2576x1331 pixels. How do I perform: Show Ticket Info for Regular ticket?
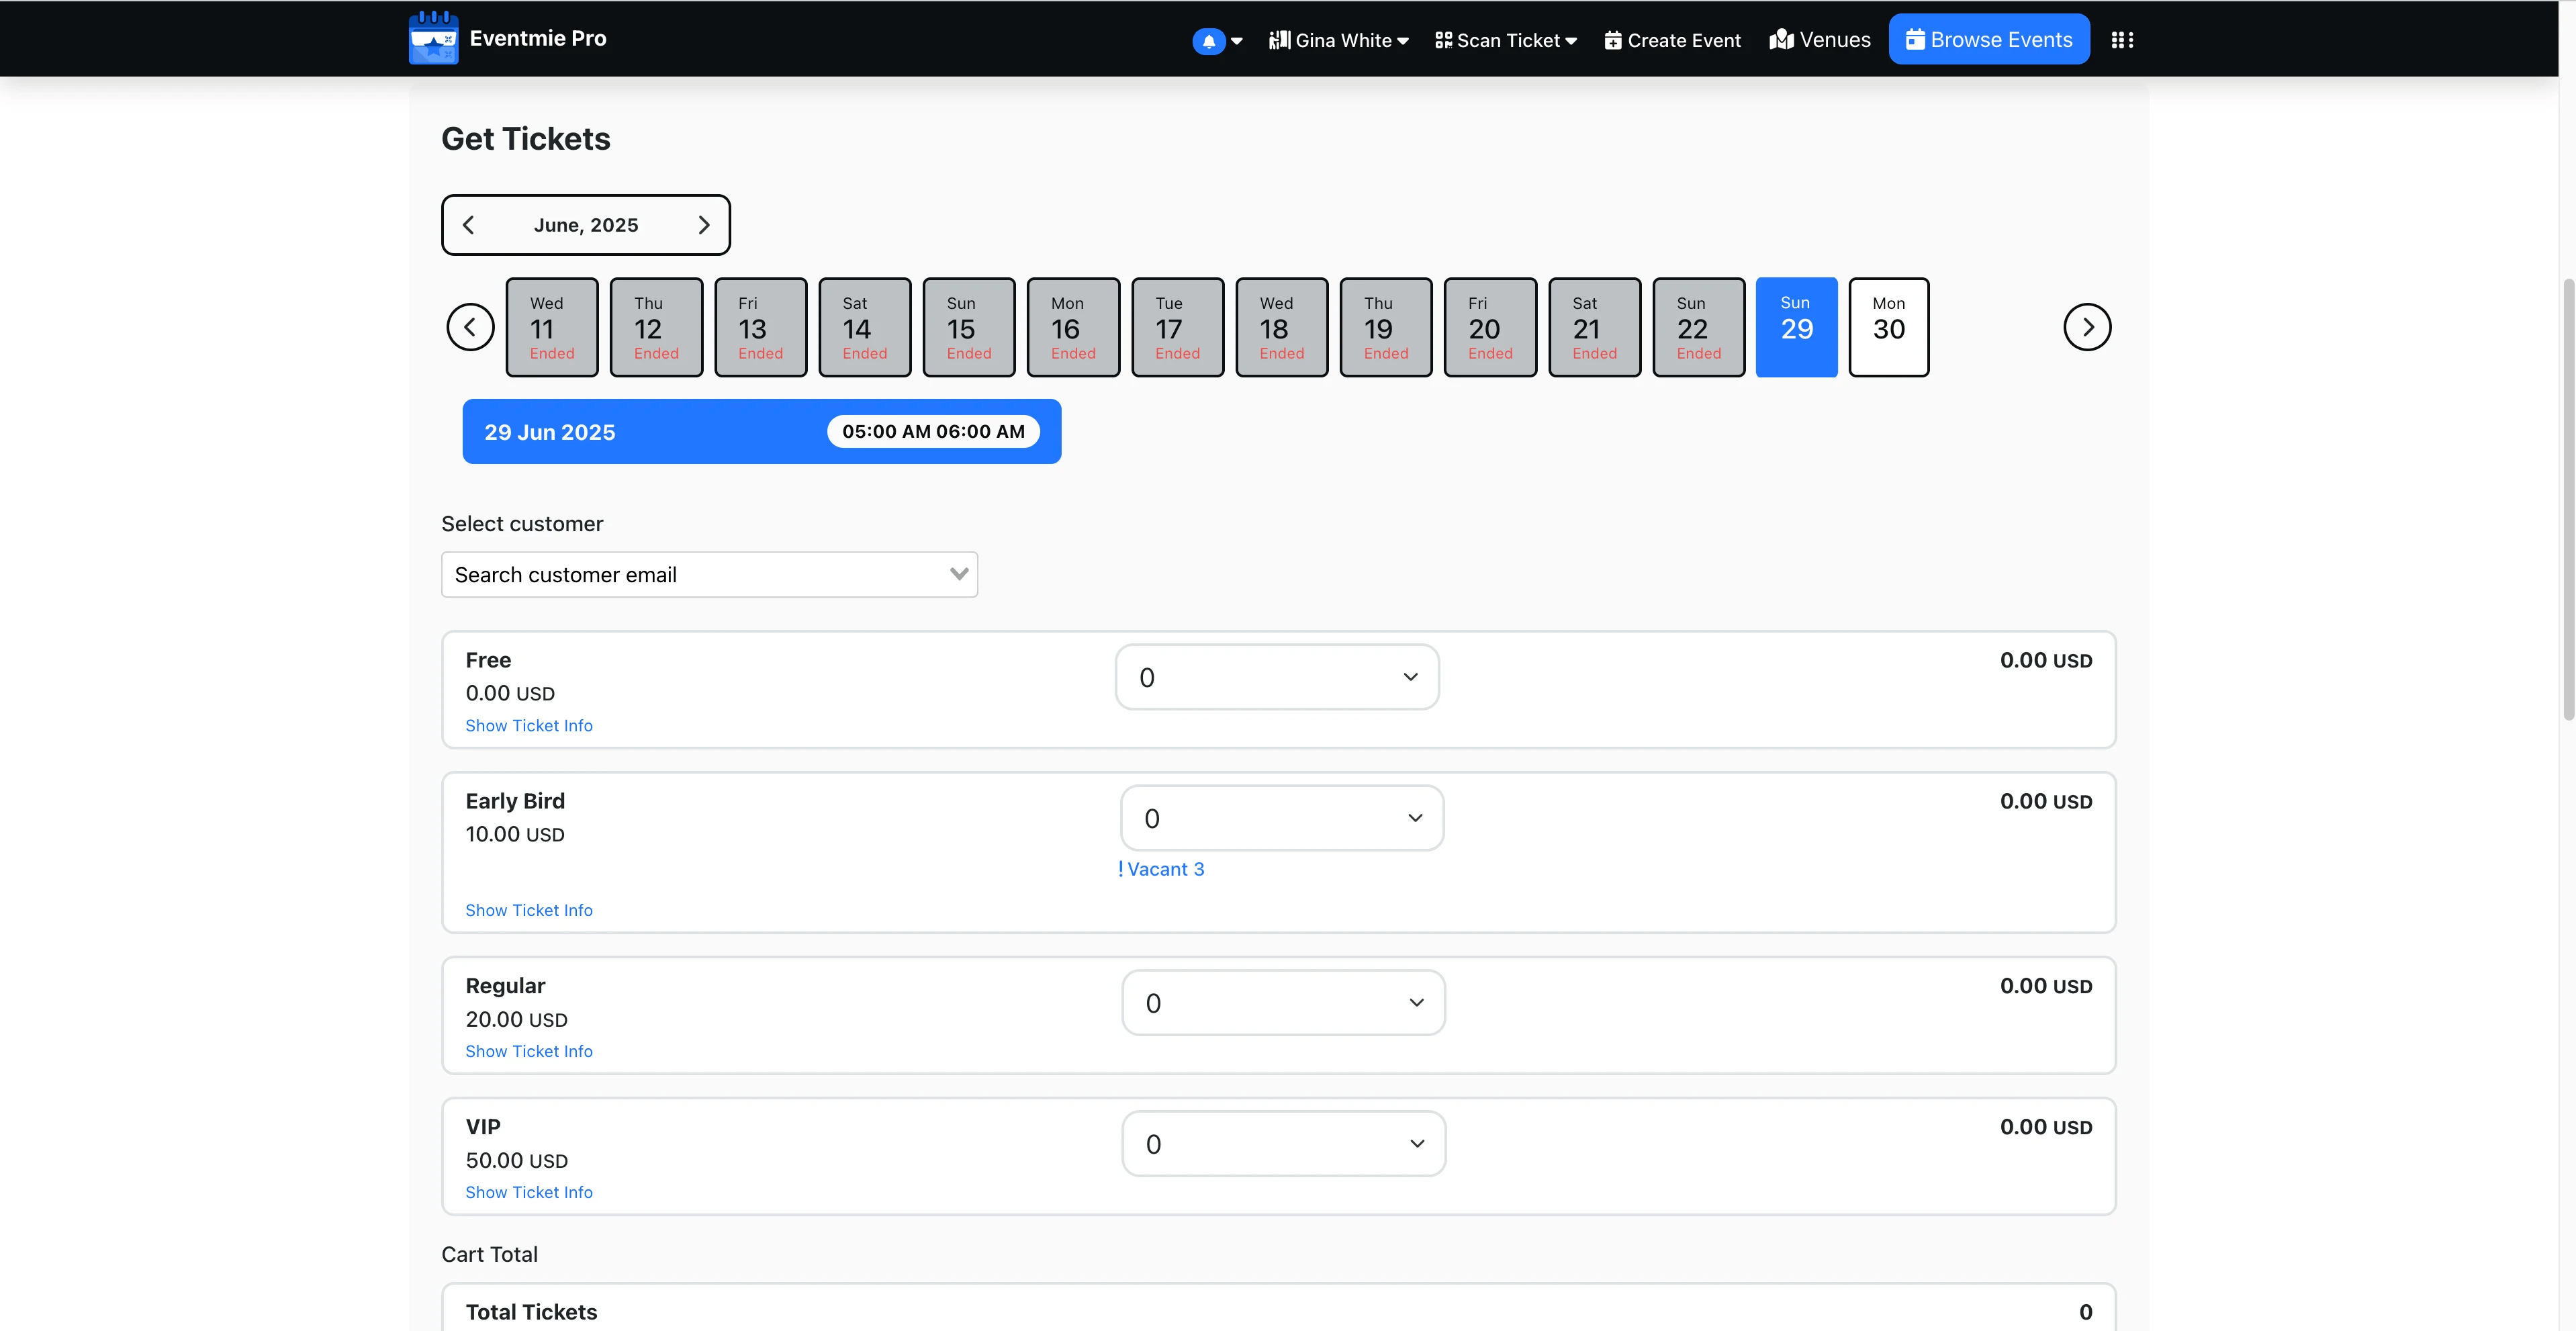[528, 1051]
